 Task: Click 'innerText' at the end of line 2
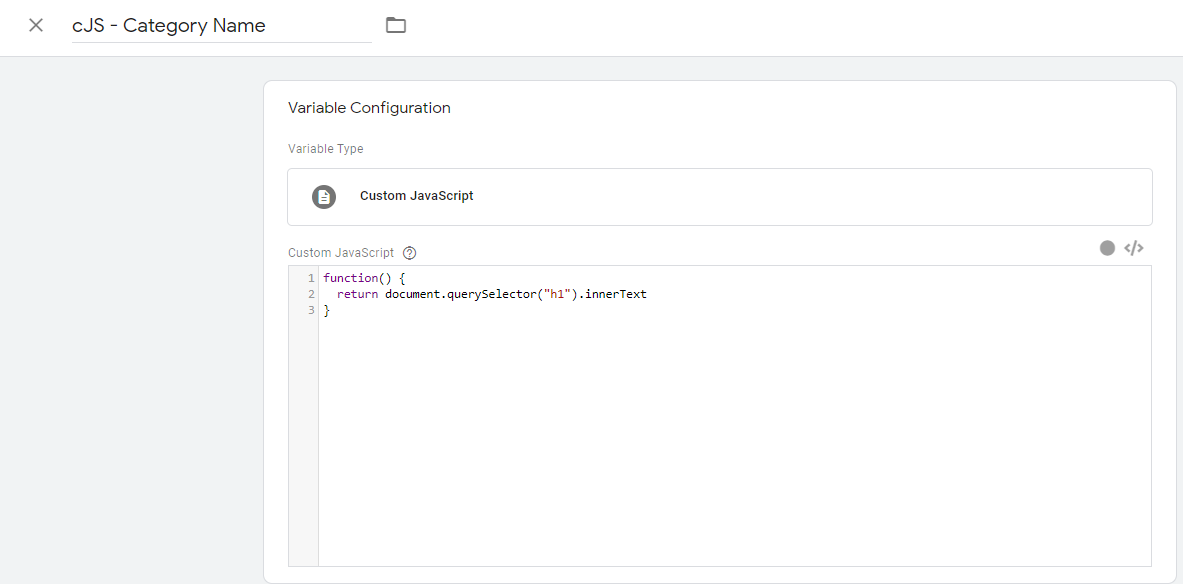click(x=616, y=294)
